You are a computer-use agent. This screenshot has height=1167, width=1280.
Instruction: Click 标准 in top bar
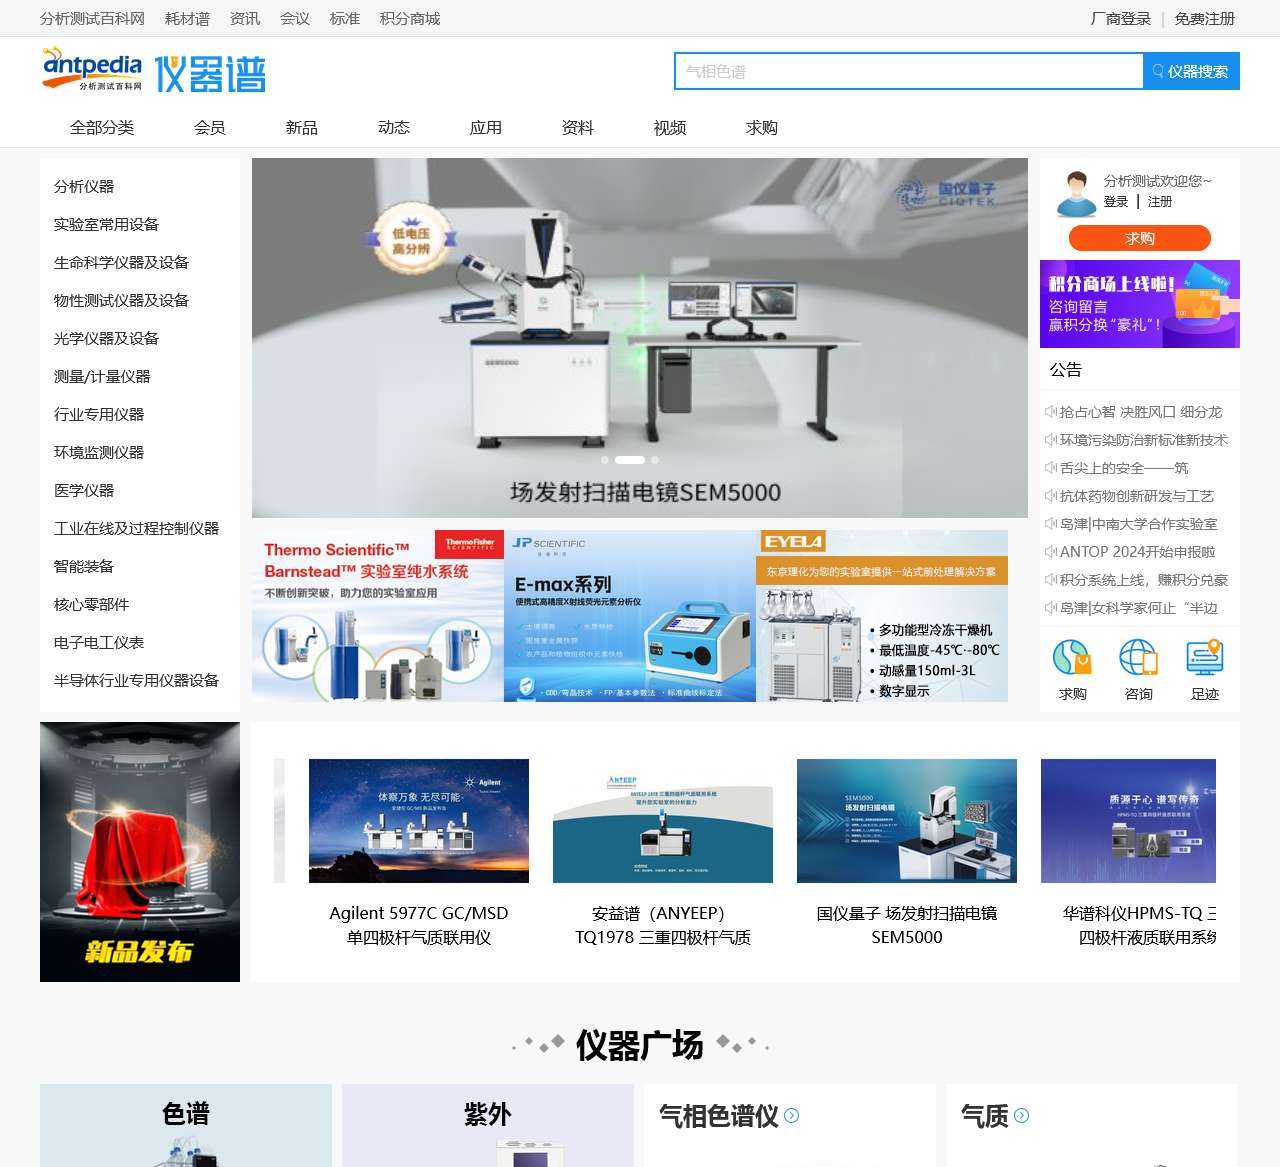345,19
